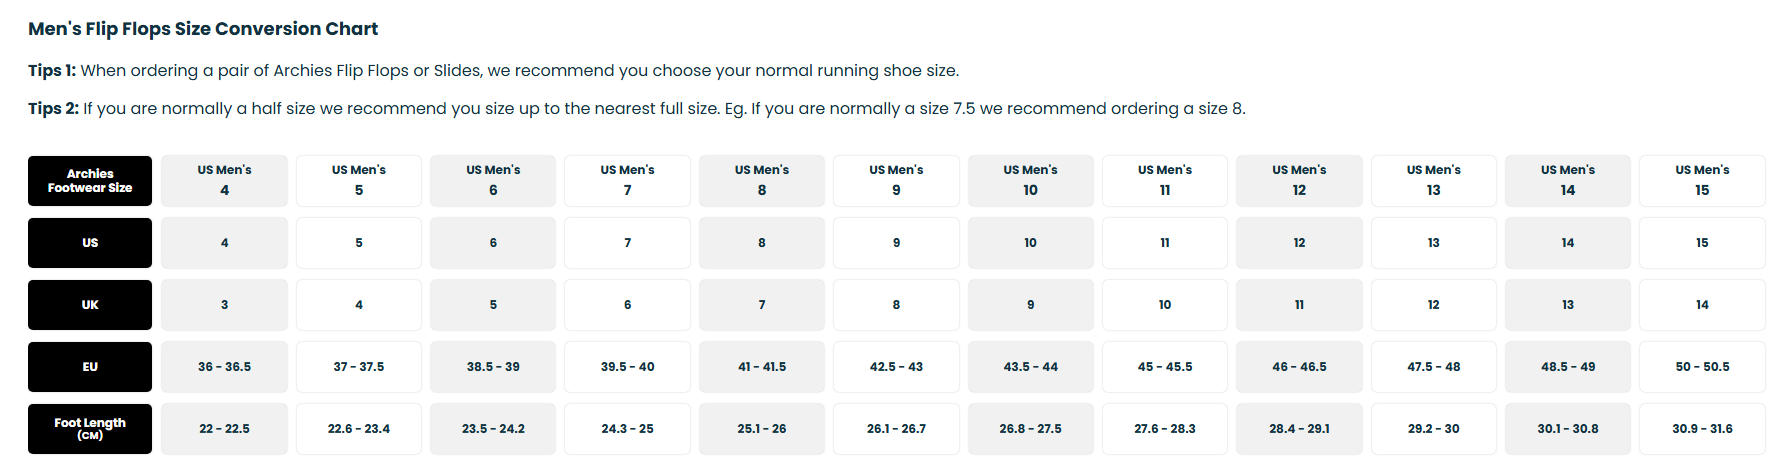Click the EU size "36 - 36.5" cell
This screenshot has height=463, width=1787.
click(x=224, y=367)
